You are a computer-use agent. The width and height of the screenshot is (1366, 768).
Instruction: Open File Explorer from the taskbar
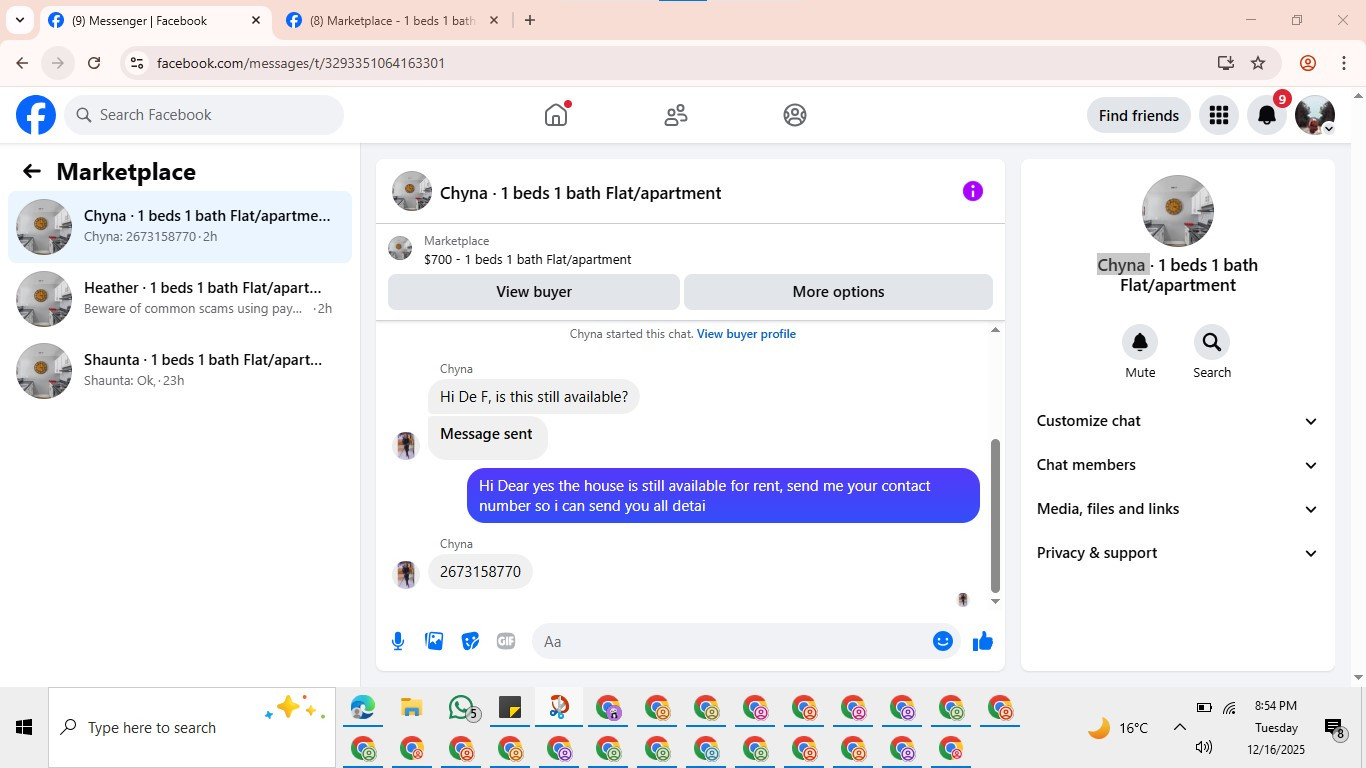point(411,708)
